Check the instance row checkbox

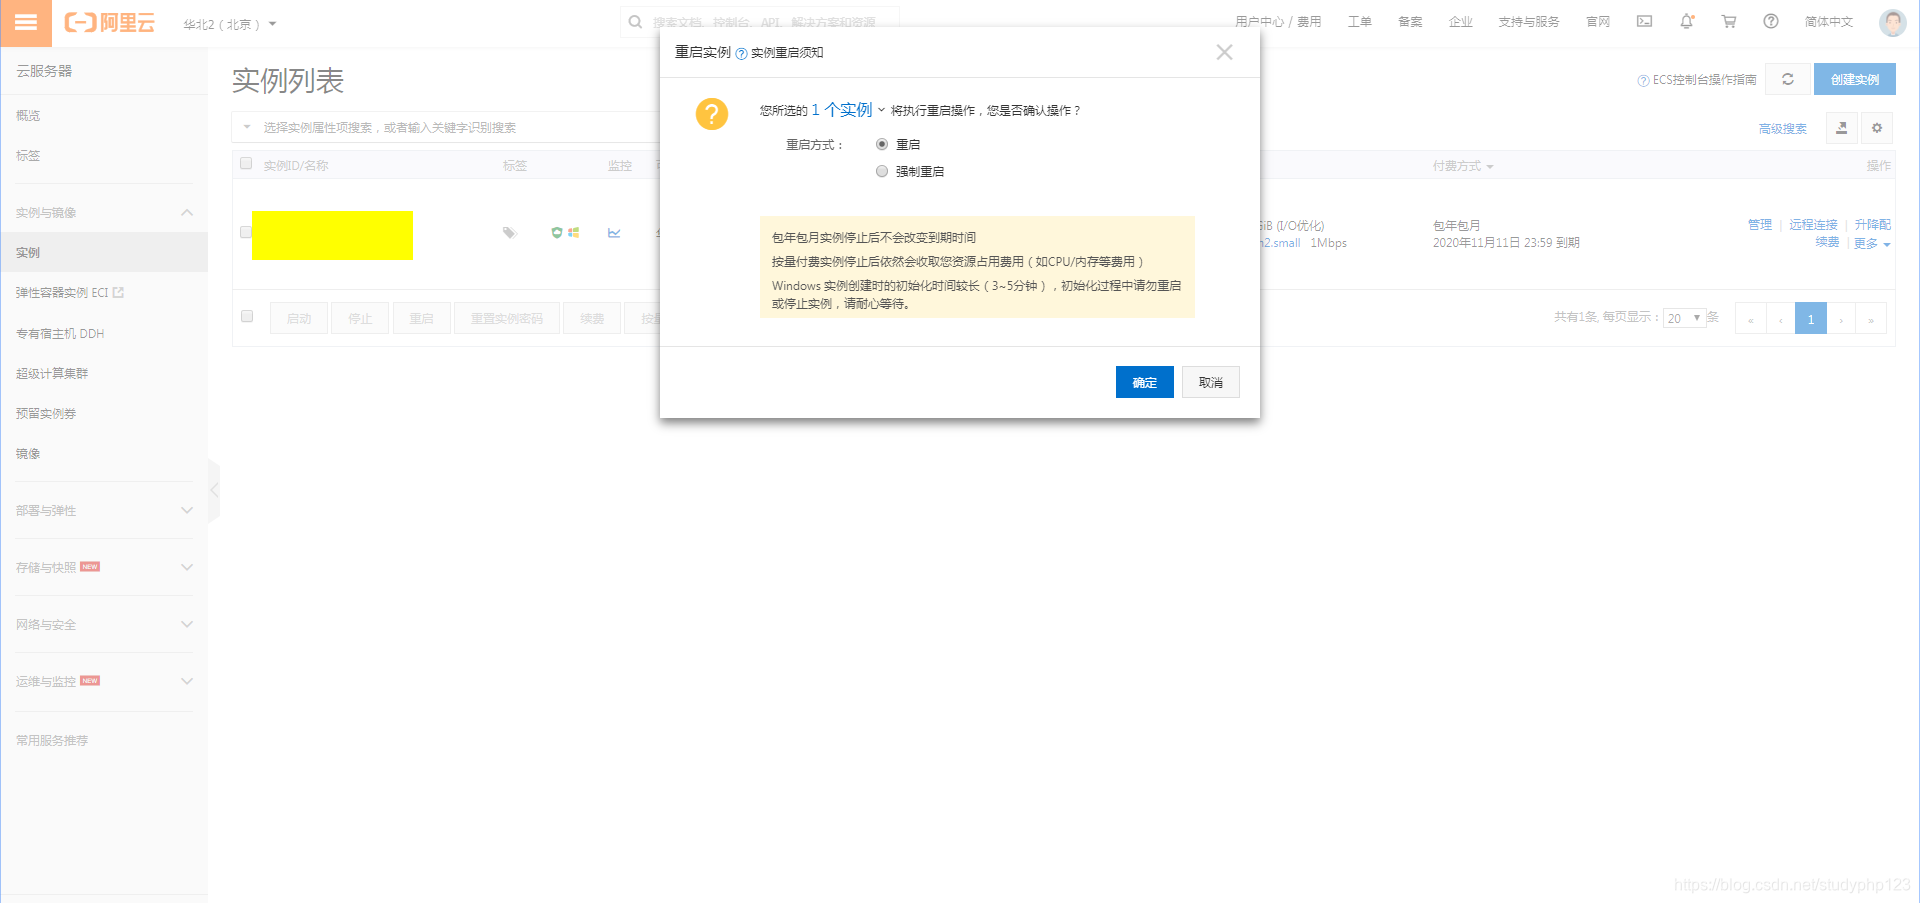pyautogui.click(x=246, y=232)
